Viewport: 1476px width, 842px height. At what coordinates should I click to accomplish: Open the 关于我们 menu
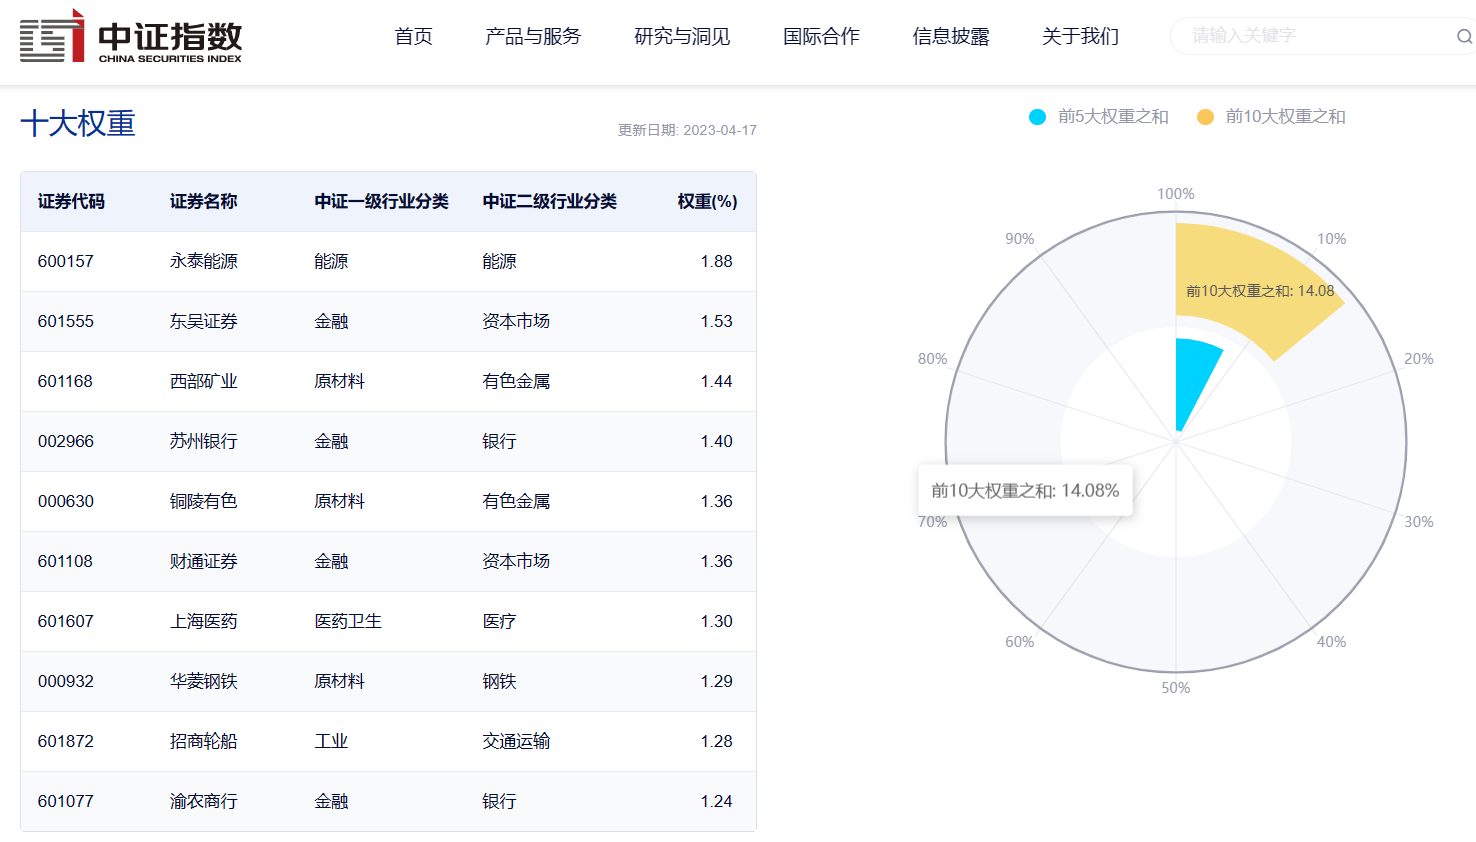(x=1080, y=37)
